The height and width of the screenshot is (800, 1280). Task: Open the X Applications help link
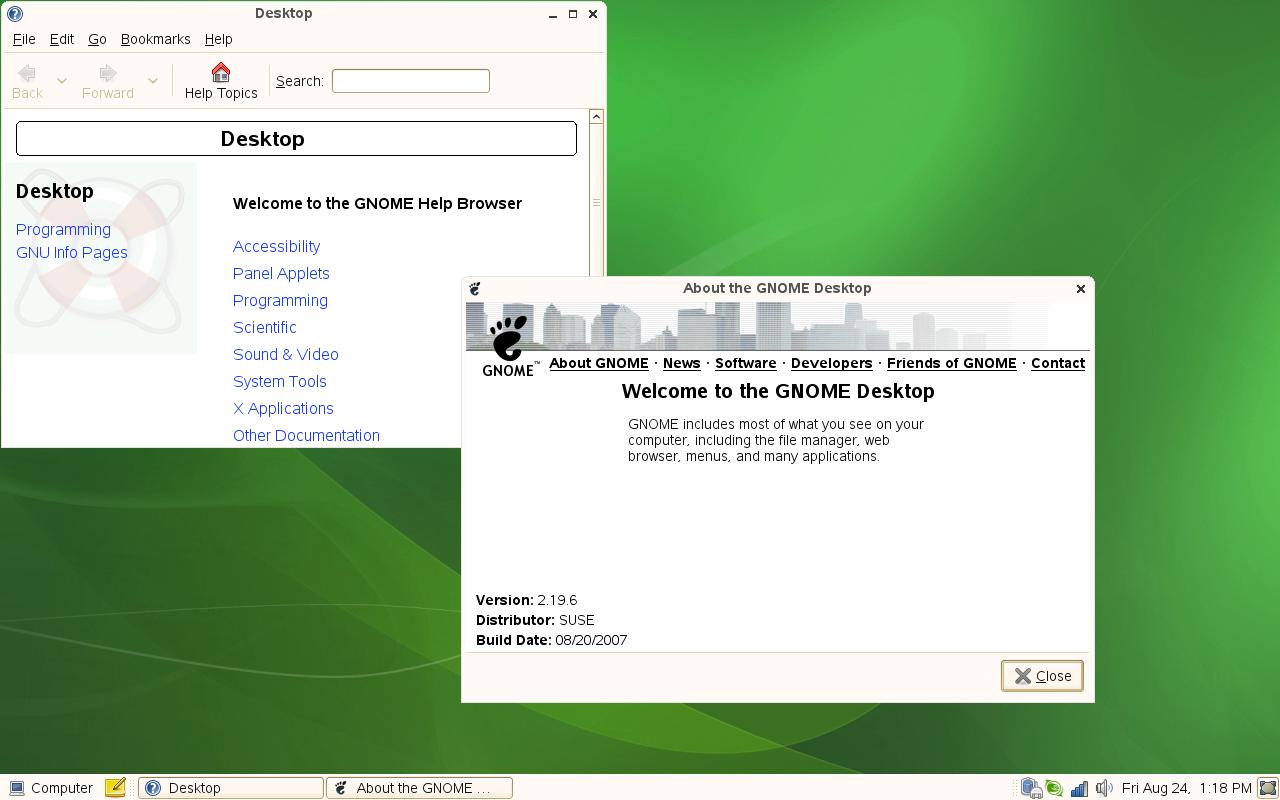click(x=283, y=408)
